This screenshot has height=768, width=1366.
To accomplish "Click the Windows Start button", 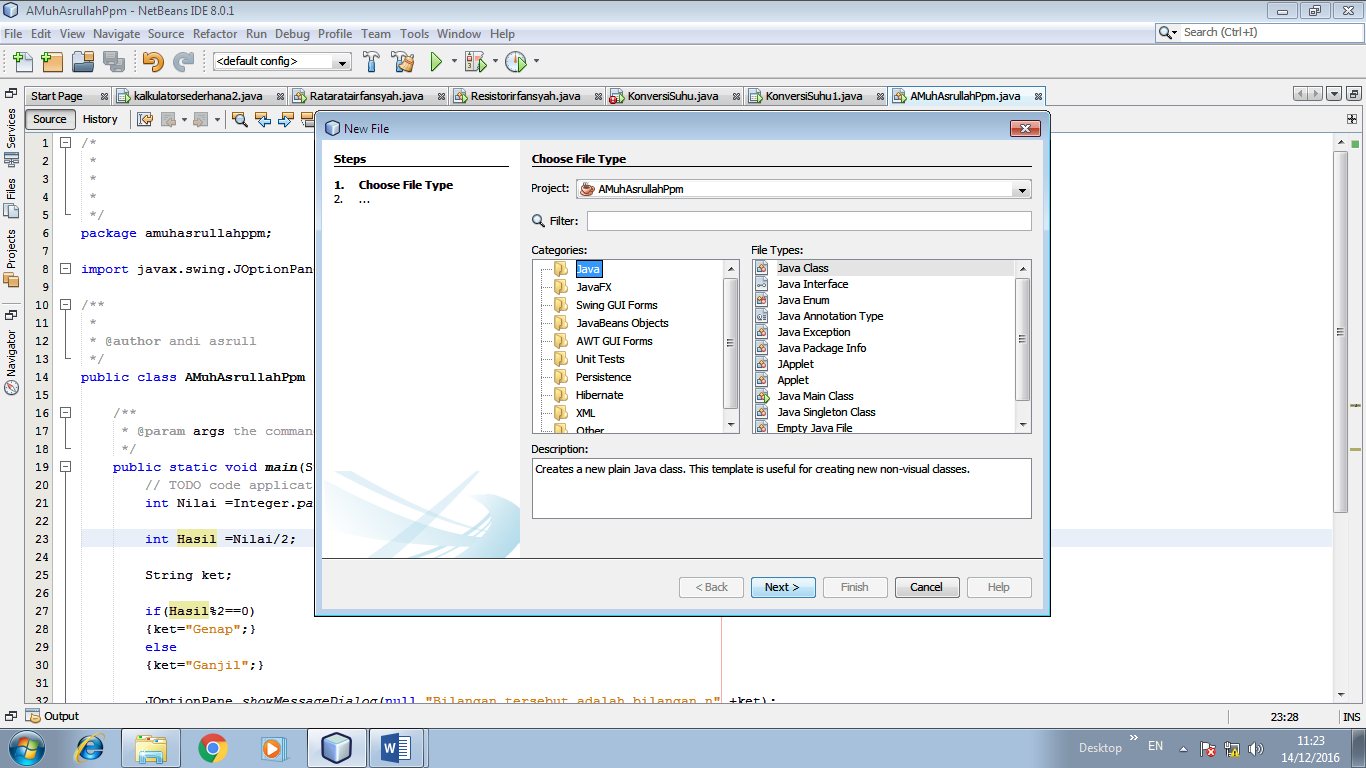I will pos(27,747).
